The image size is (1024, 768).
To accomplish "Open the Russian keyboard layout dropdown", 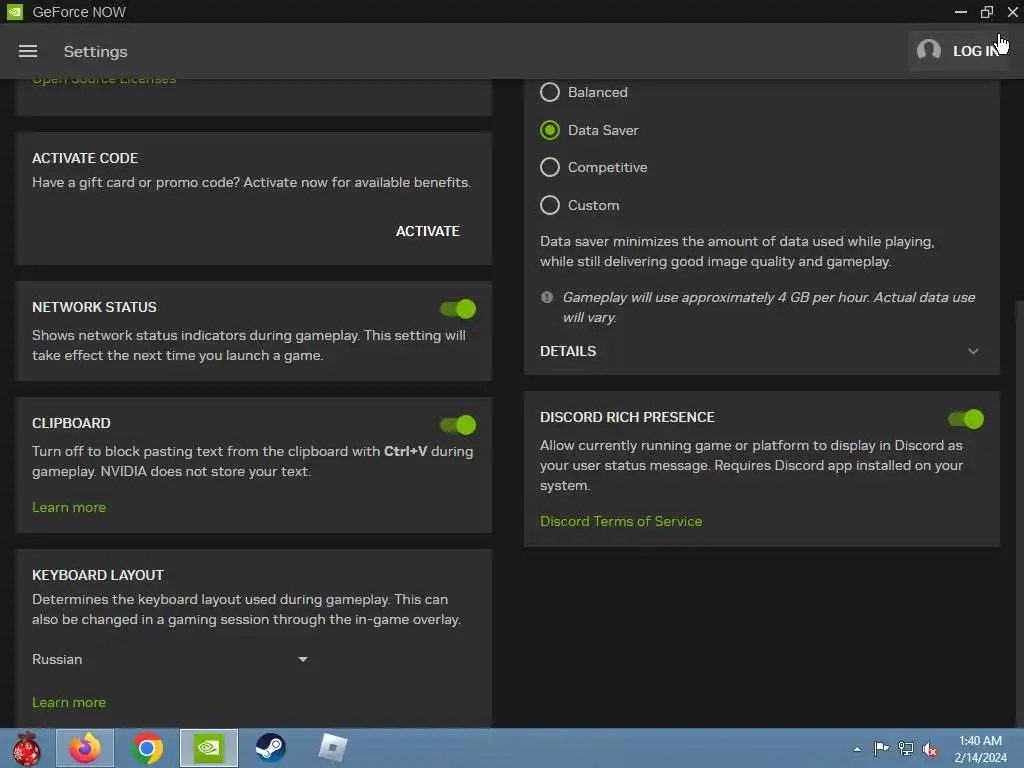I will click(x=170, y=660).
